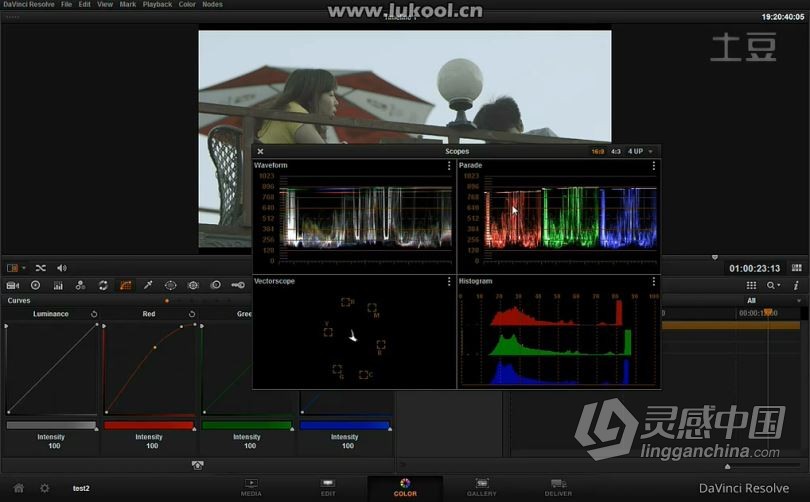Click the orange keyframe playhead marker
The width and height of the screenshot is (810, 502).
(768, 312)
